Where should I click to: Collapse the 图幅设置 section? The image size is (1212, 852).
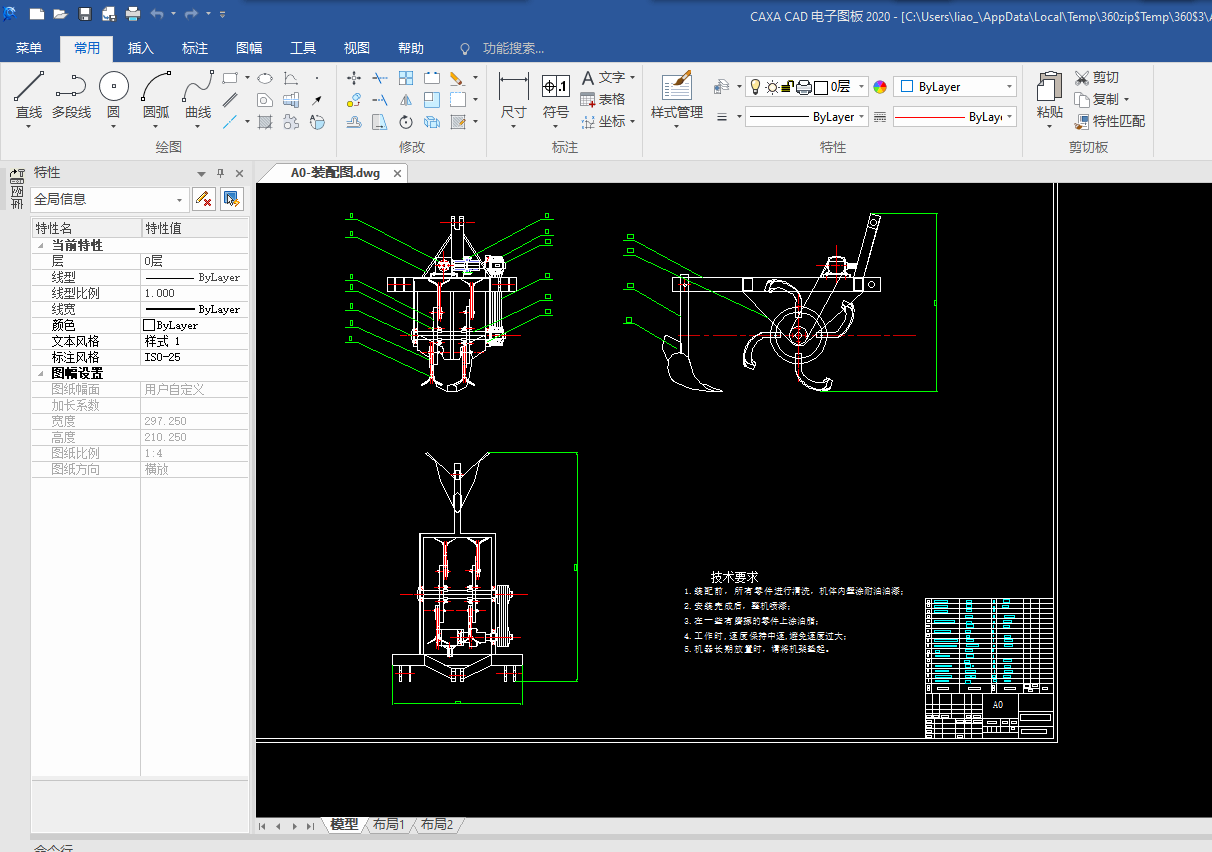point(41,373)
